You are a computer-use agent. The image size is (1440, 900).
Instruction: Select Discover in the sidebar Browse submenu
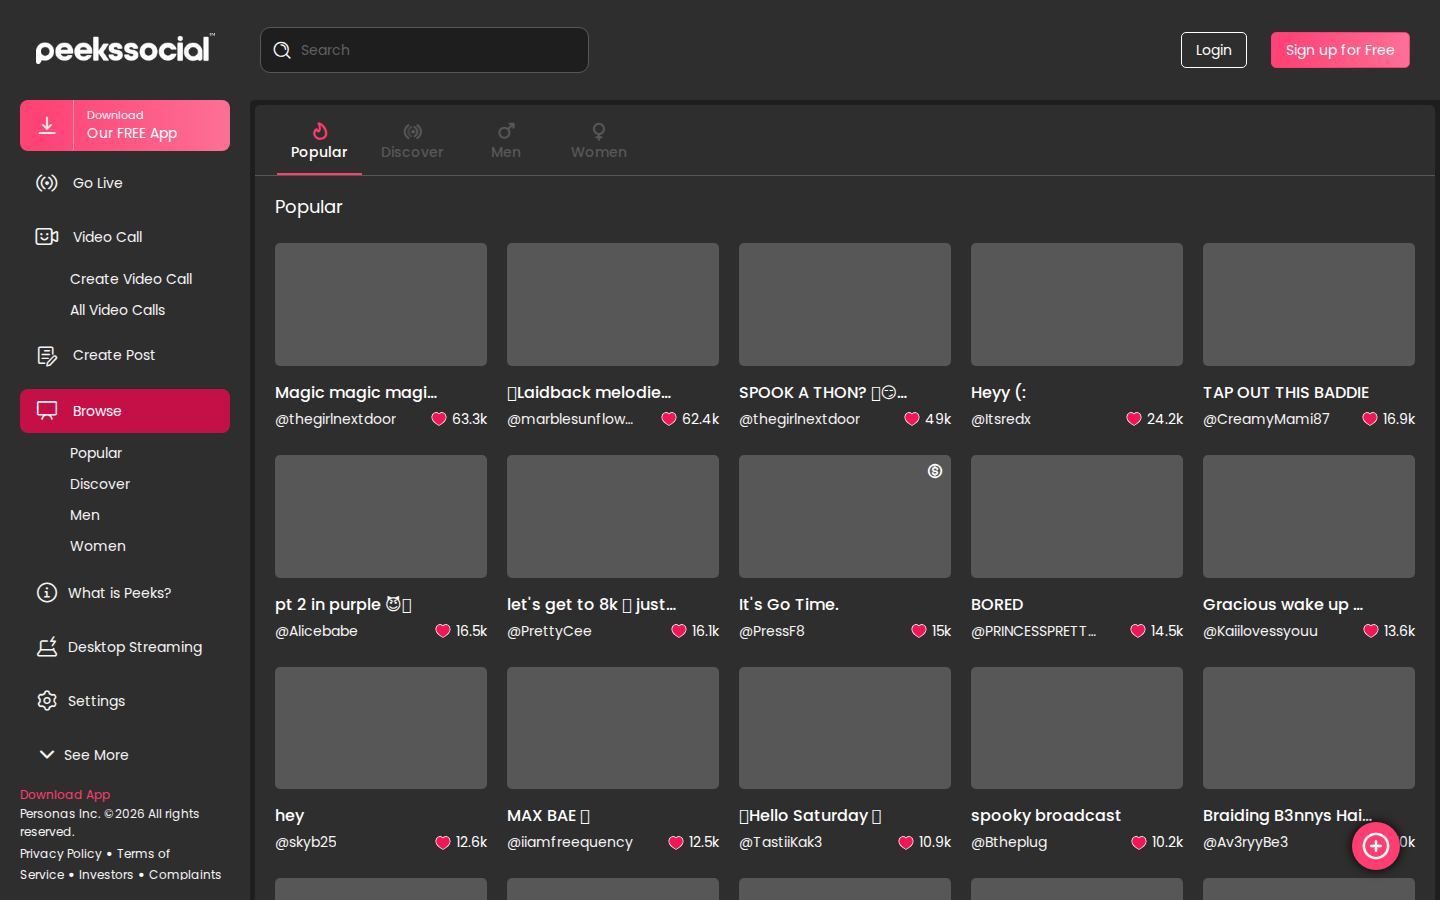coord(100,484)
